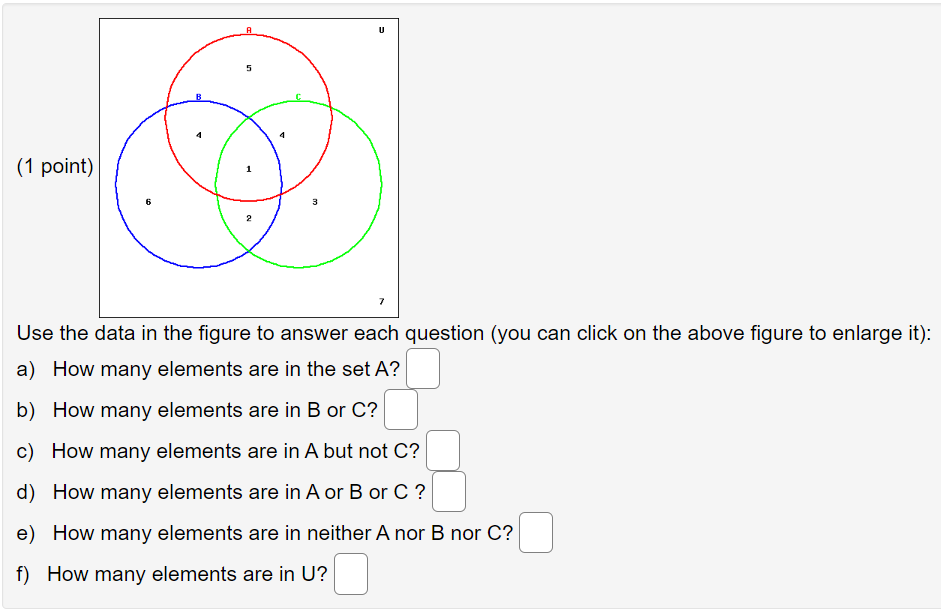Click the number 3 in the green circle

[314, 202]
